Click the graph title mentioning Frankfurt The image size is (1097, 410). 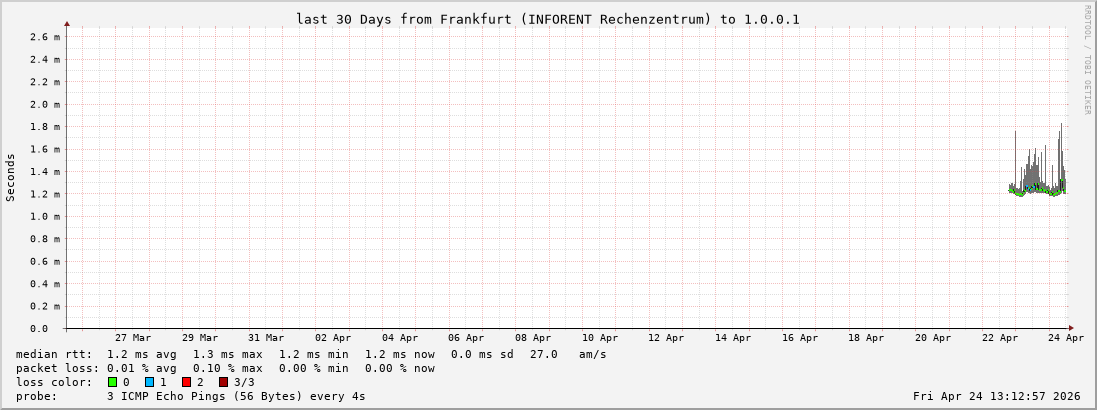(547, 19)
